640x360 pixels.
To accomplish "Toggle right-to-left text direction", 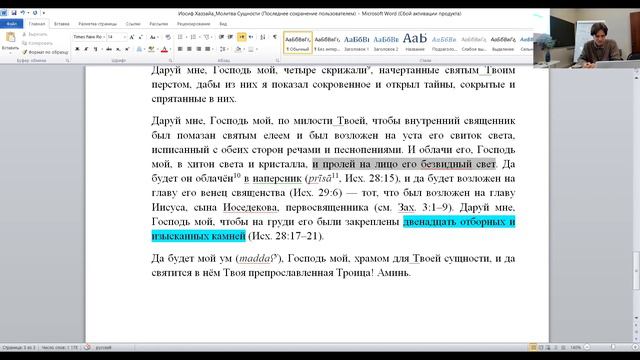I will [251, 37].
